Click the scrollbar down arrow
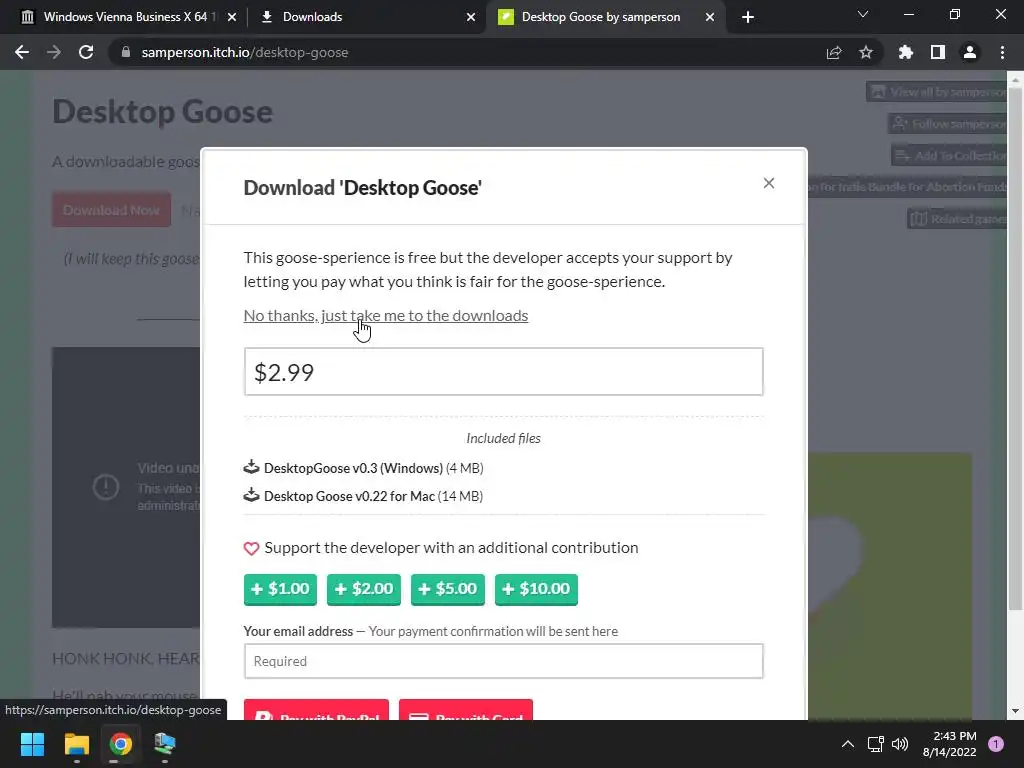The height and width of the screenshot is (768, 1024). (1016, 711)
